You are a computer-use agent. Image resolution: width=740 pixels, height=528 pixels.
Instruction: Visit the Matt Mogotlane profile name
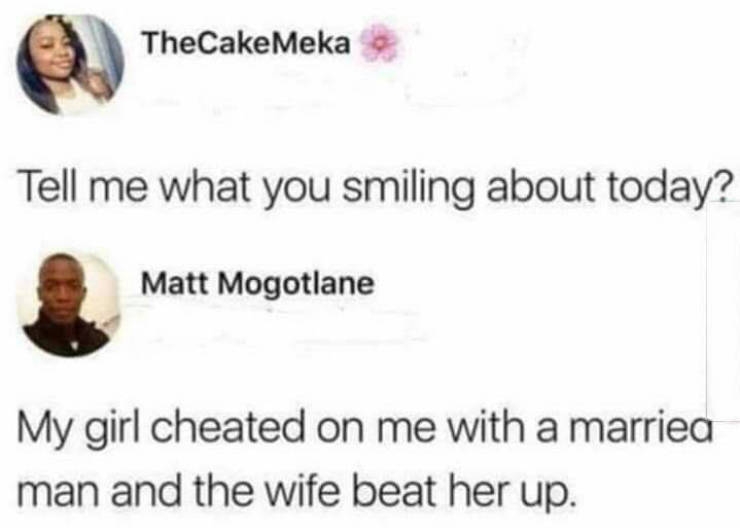click(x=258, y=284)
